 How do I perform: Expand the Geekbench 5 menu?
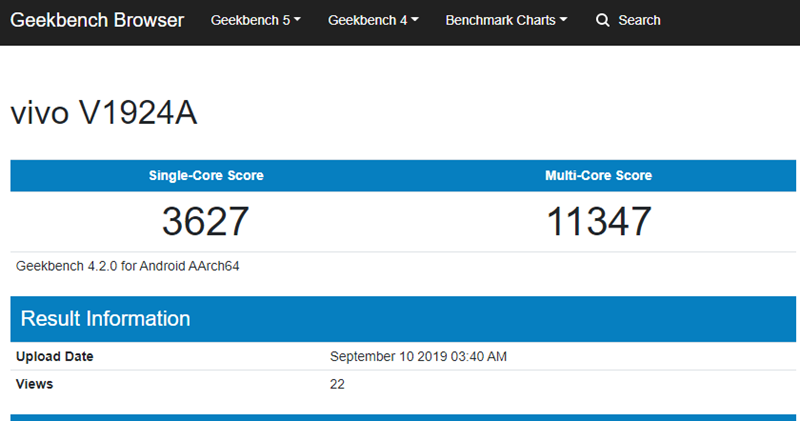coord(255,20)
